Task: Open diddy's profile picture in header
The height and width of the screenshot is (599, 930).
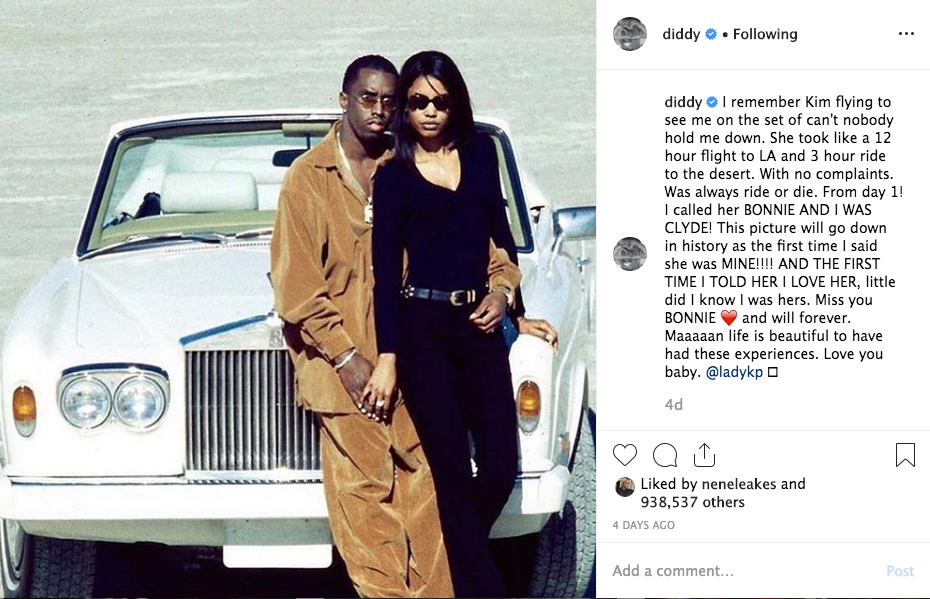Action: tap(630, 34)
